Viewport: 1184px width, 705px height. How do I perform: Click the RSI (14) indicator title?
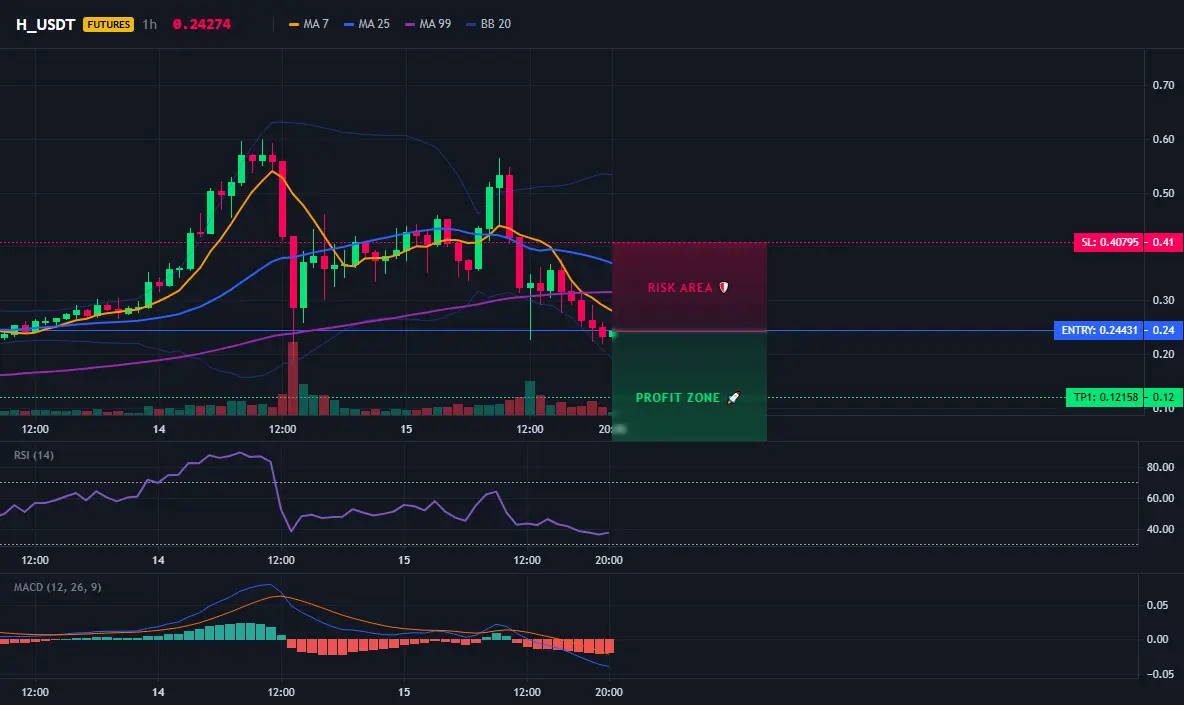pyautogui.click(x=34, y=455)
